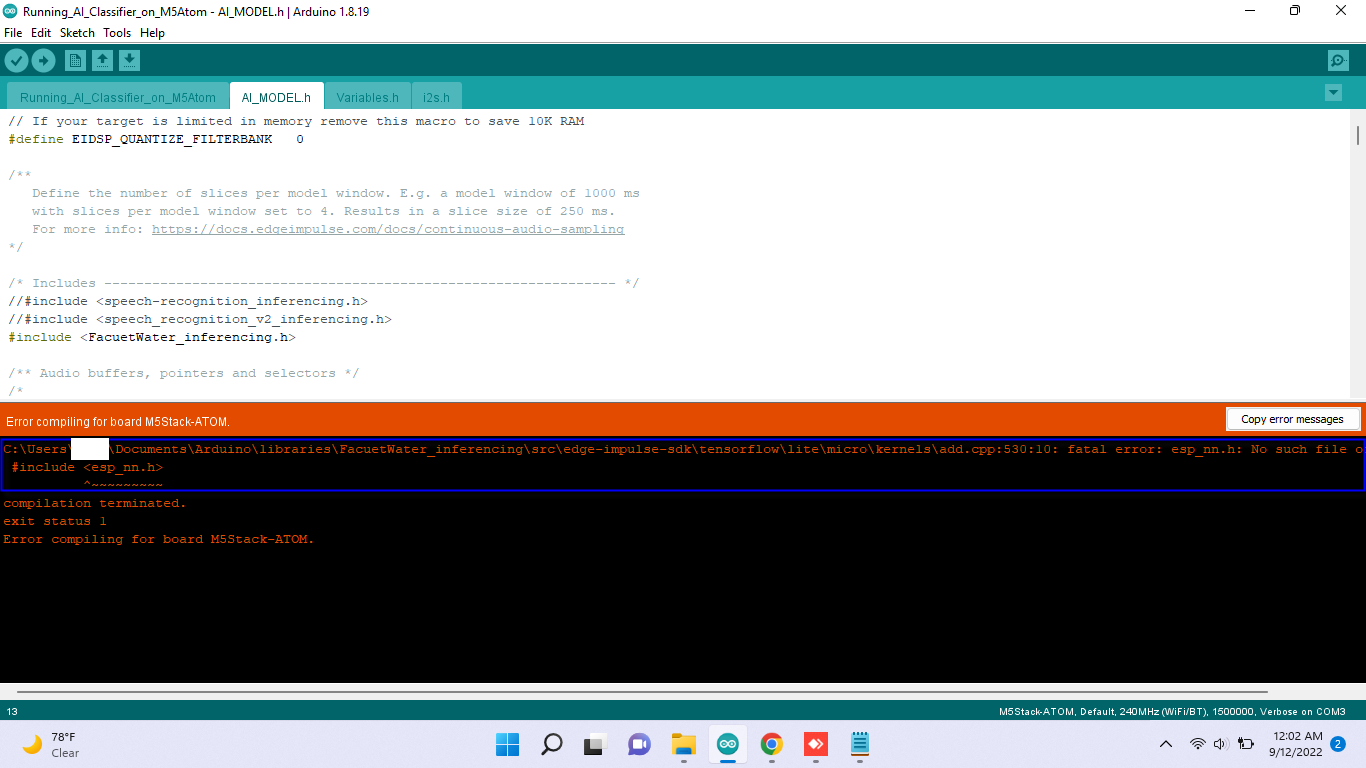Click the 'exit status 1' console line
The height and width of the screenshot is (768, 1366).
click(x=55, y=521)
